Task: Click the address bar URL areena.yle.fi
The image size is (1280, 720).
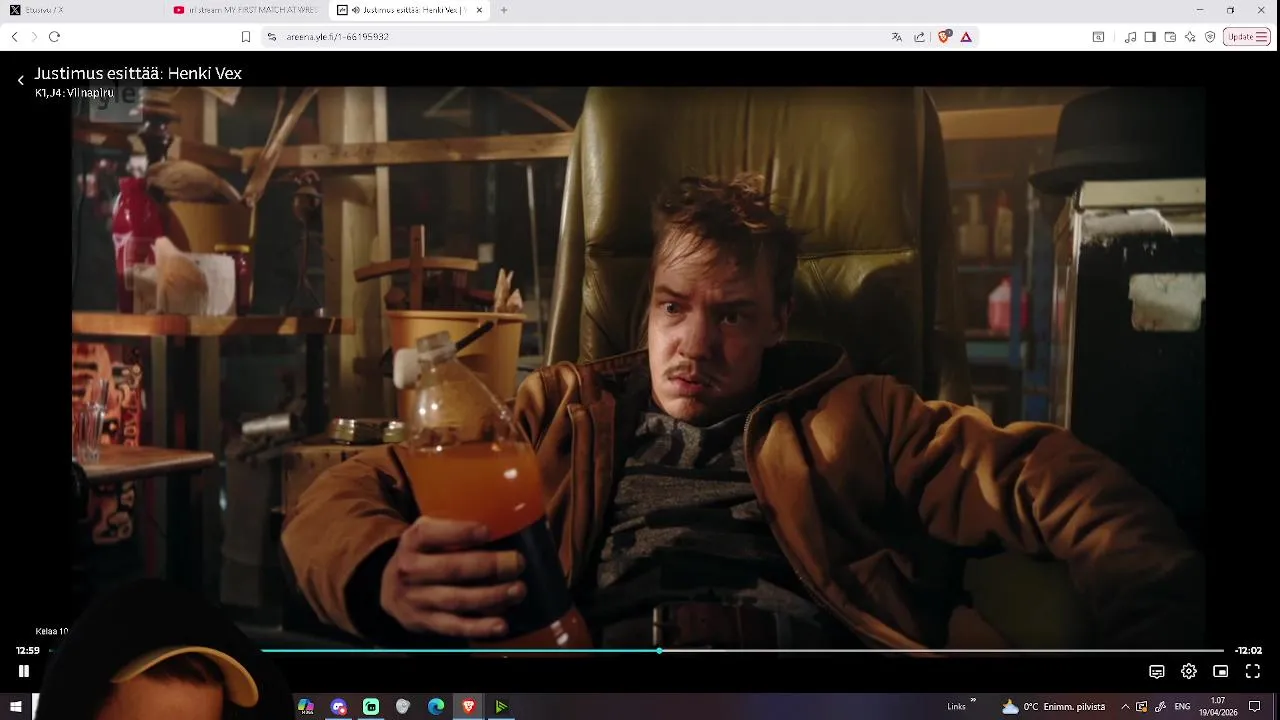Action: (337, 37)
